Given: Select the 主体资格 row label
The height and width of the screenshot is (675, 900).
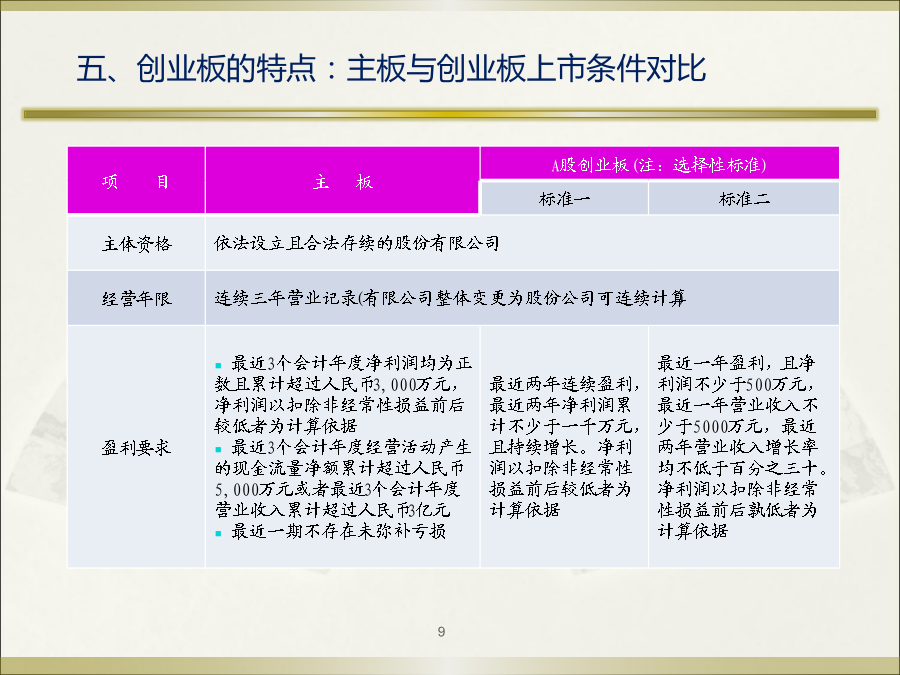Looking at the screenshot, I should (x=137, y=243).
